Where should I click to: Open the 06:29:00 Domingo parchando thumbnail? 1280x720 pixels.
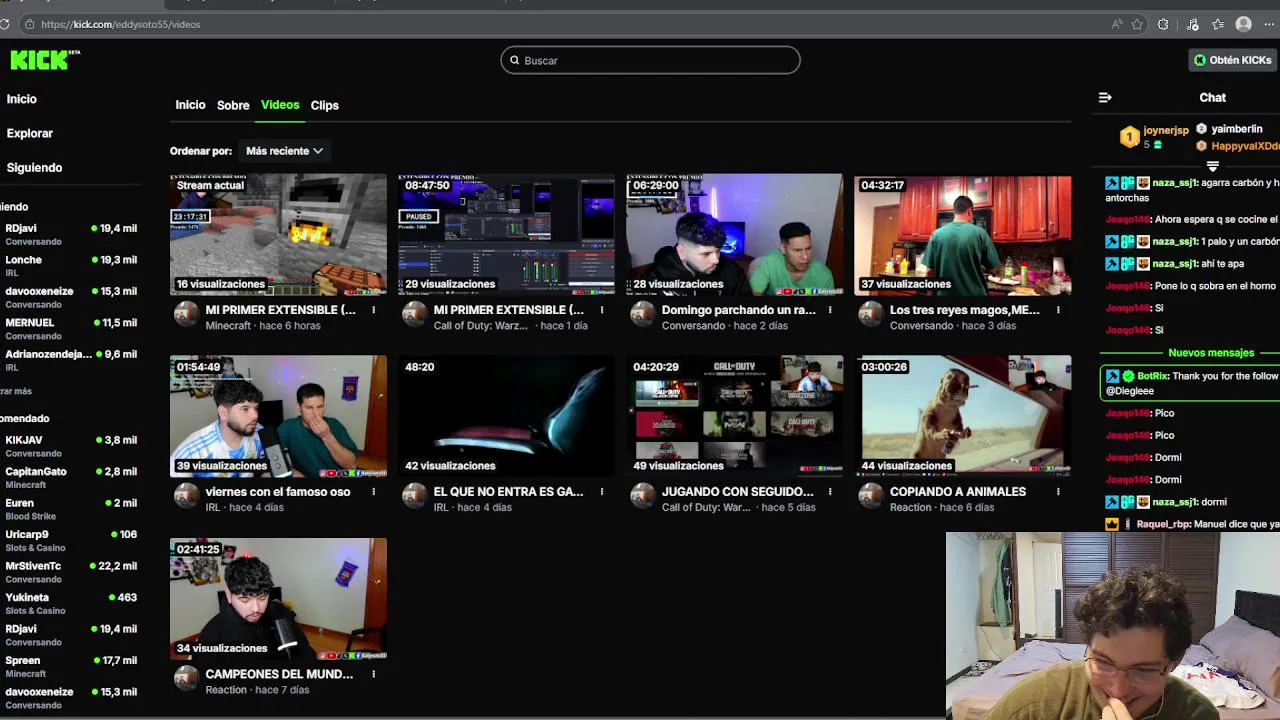(734, 234)
